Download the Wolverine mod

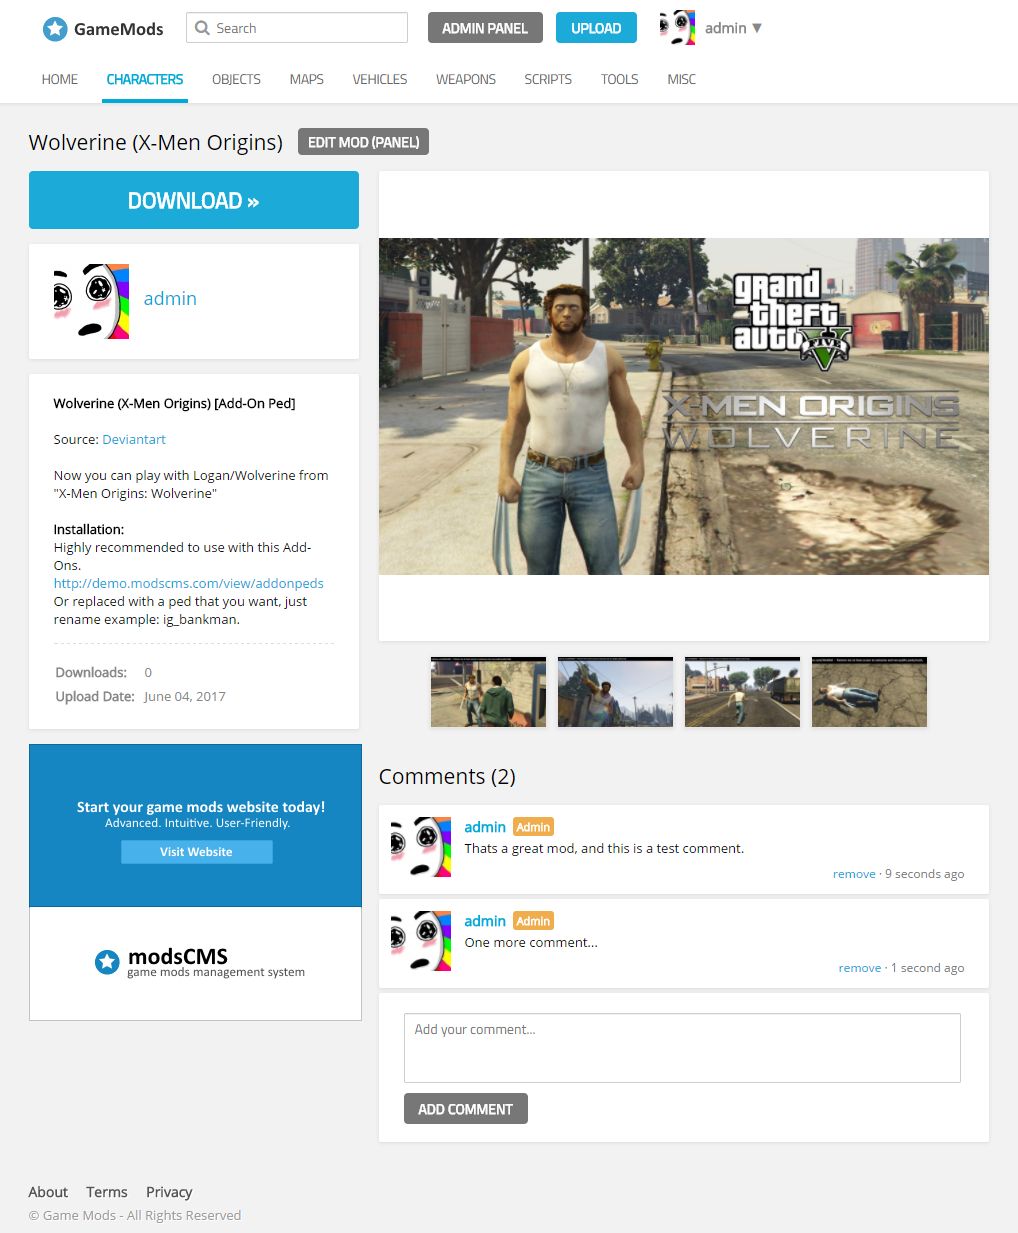194,200
